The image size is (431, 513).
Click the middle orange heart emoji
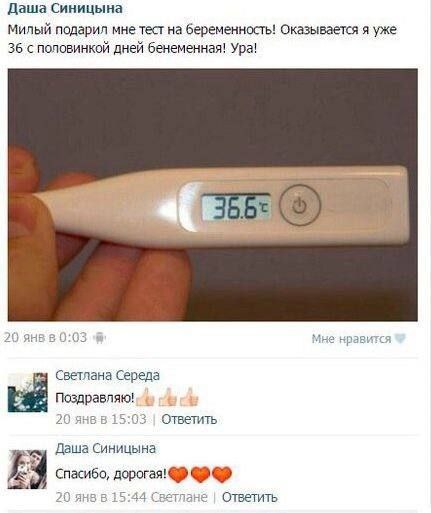(200, 474)
